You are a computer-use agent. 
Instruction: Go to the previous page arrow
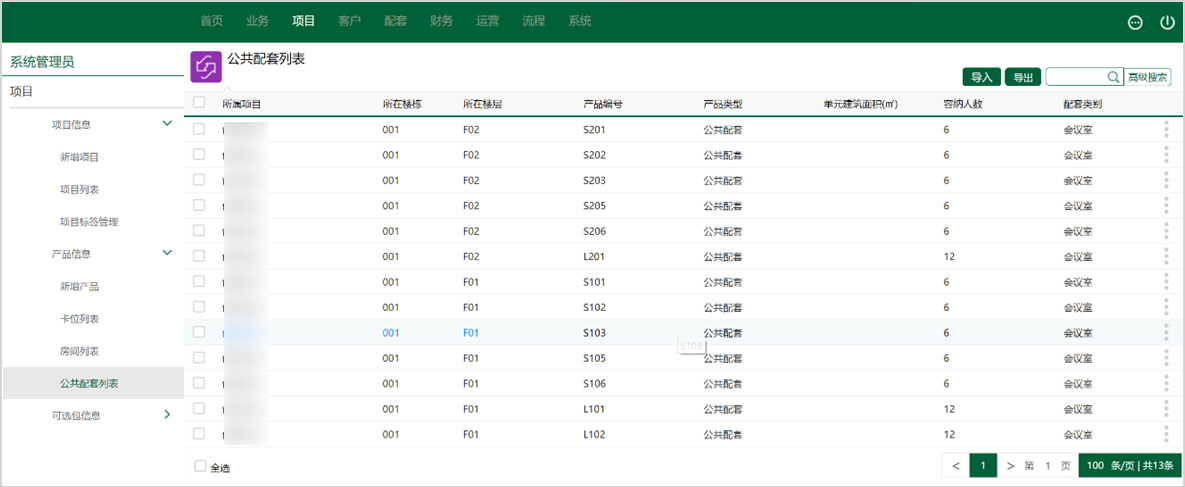click(955, 466)
